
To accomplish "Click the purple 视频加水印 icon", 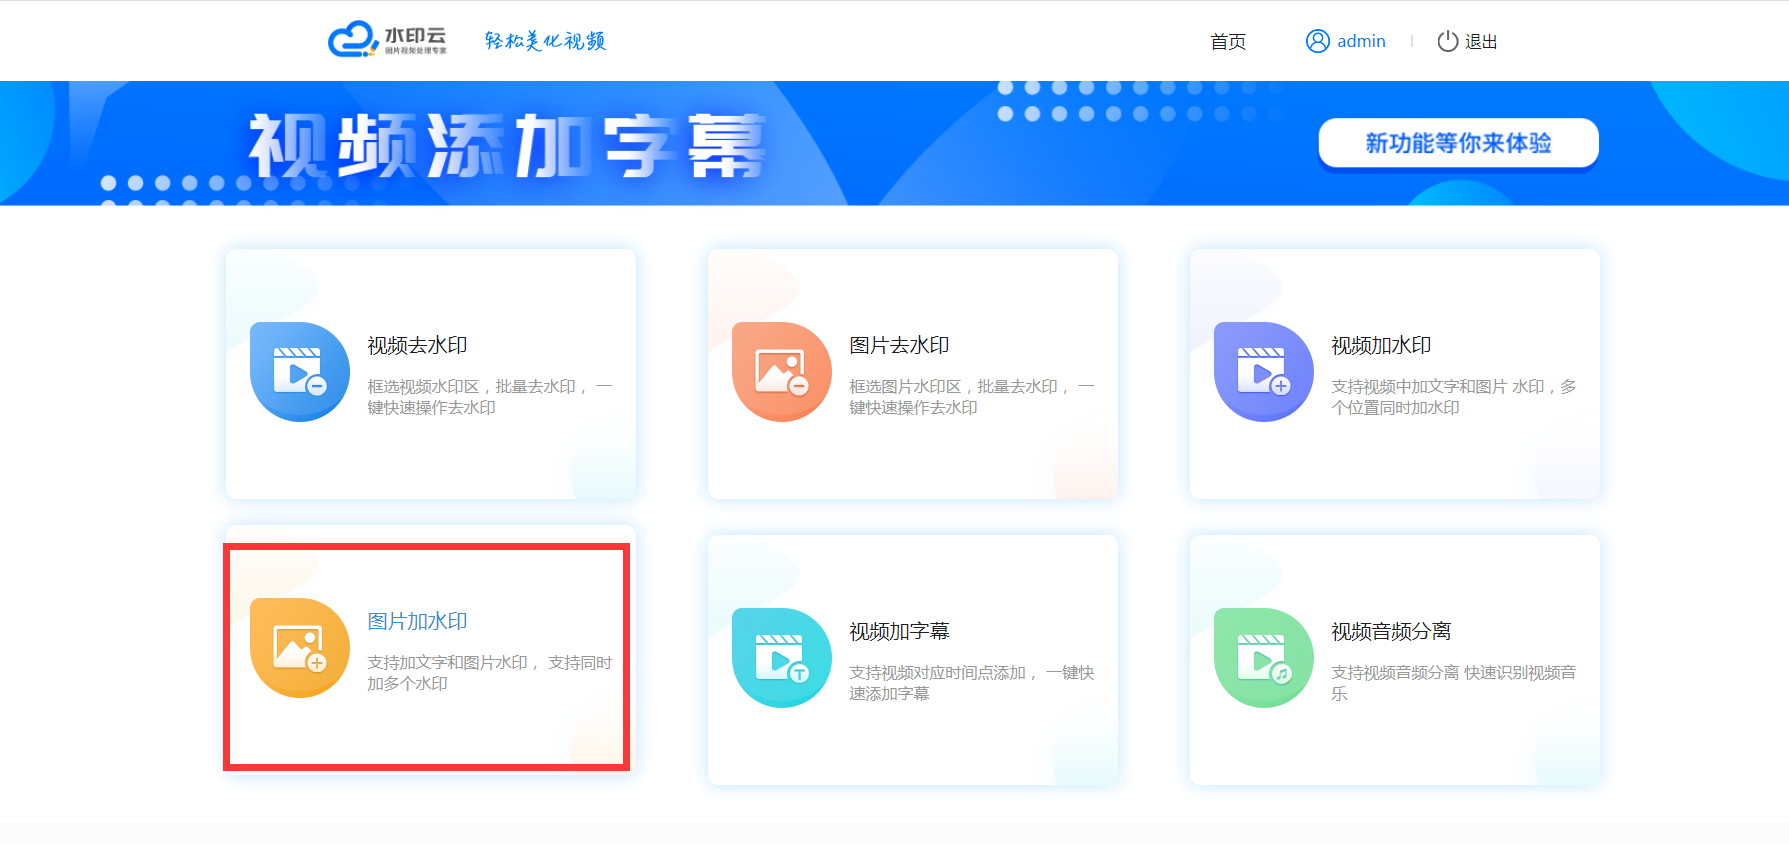I will pos(1263,372).
